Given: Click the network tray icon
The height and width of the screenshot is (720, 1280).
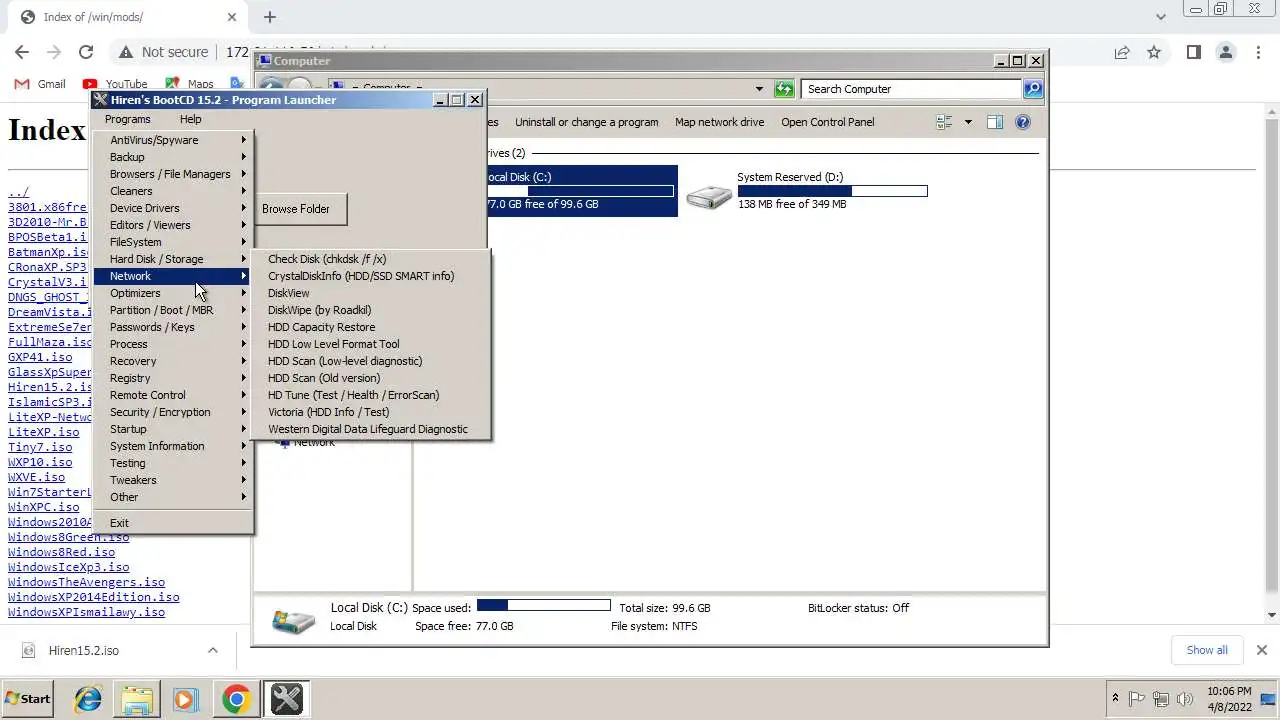Looking at the screenshot, I should pos(1161,699).
